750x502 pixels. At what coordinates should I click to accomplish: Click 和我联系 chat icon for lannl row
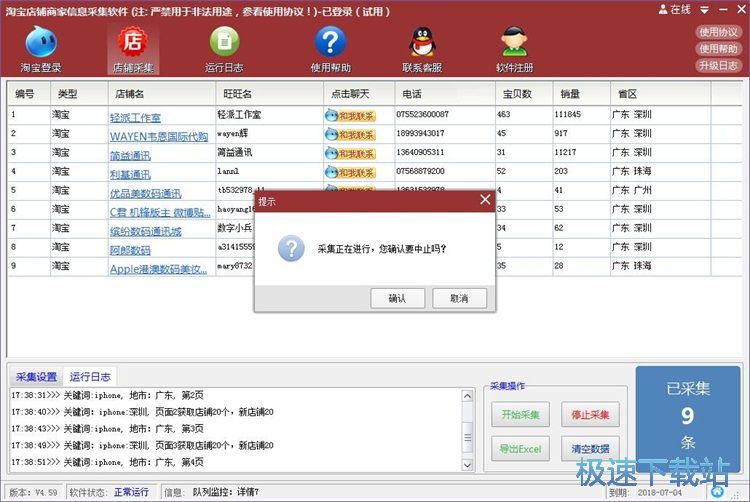[x=350, y=172]
